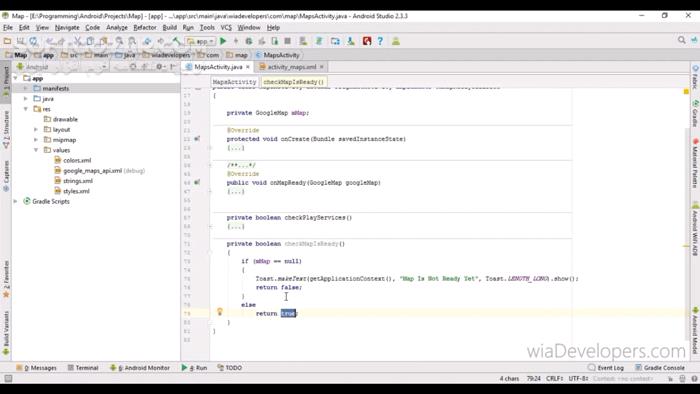
Task: Click the Save All toolbar icon
Action: coord(21,41)
